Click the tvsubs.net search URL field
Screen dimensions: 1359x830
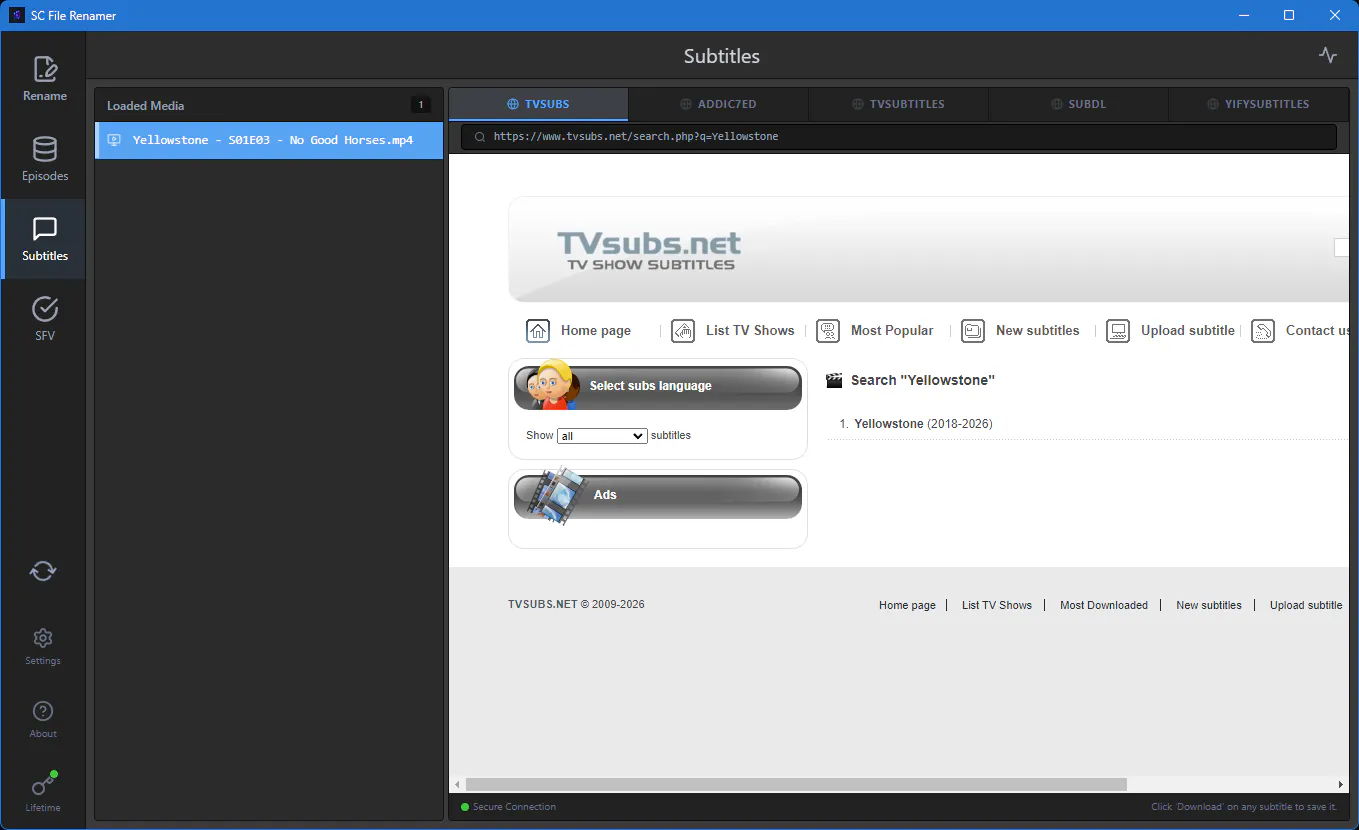[x=899, y=137]
